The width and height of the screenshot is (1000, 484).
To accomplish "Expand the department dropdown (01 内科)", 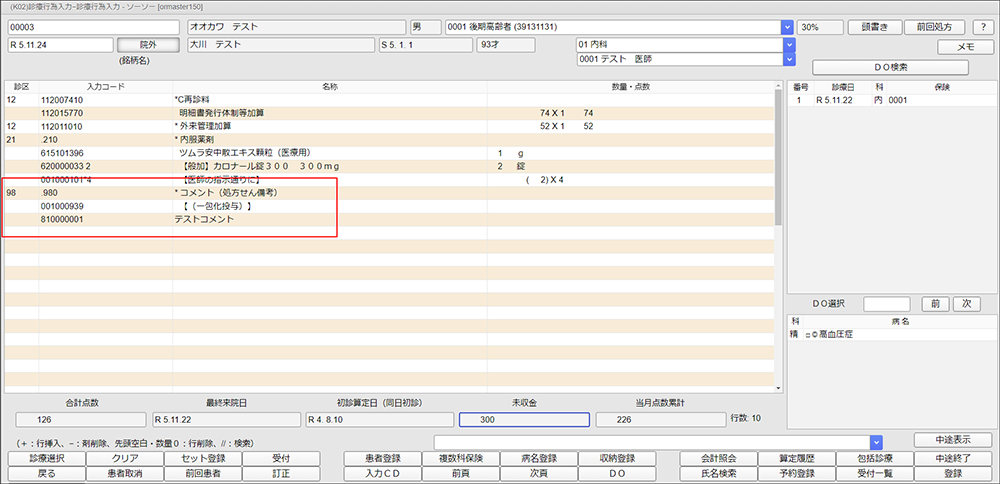I will pos(788,45).
